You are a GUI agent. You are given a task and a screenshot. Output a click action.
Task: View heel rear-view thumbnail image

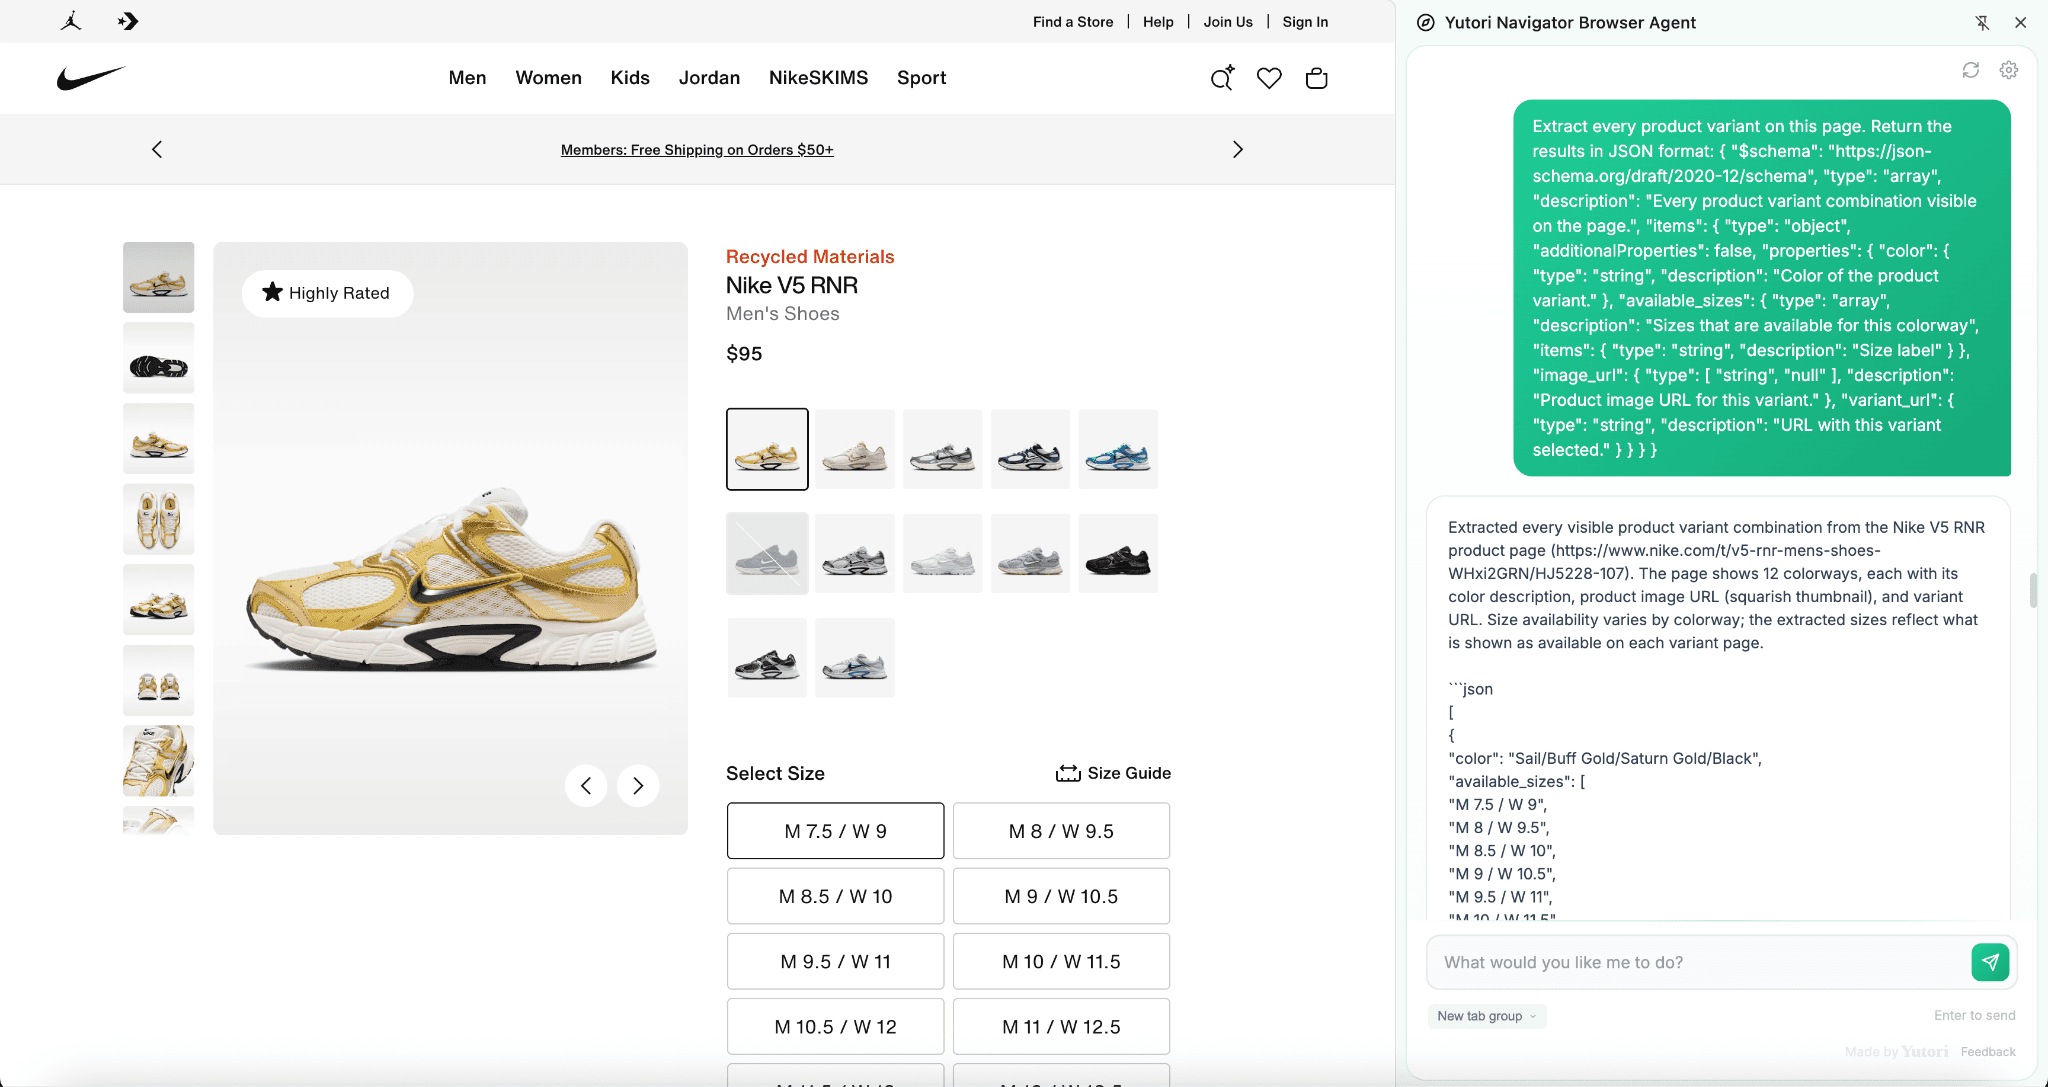(158, 680)
